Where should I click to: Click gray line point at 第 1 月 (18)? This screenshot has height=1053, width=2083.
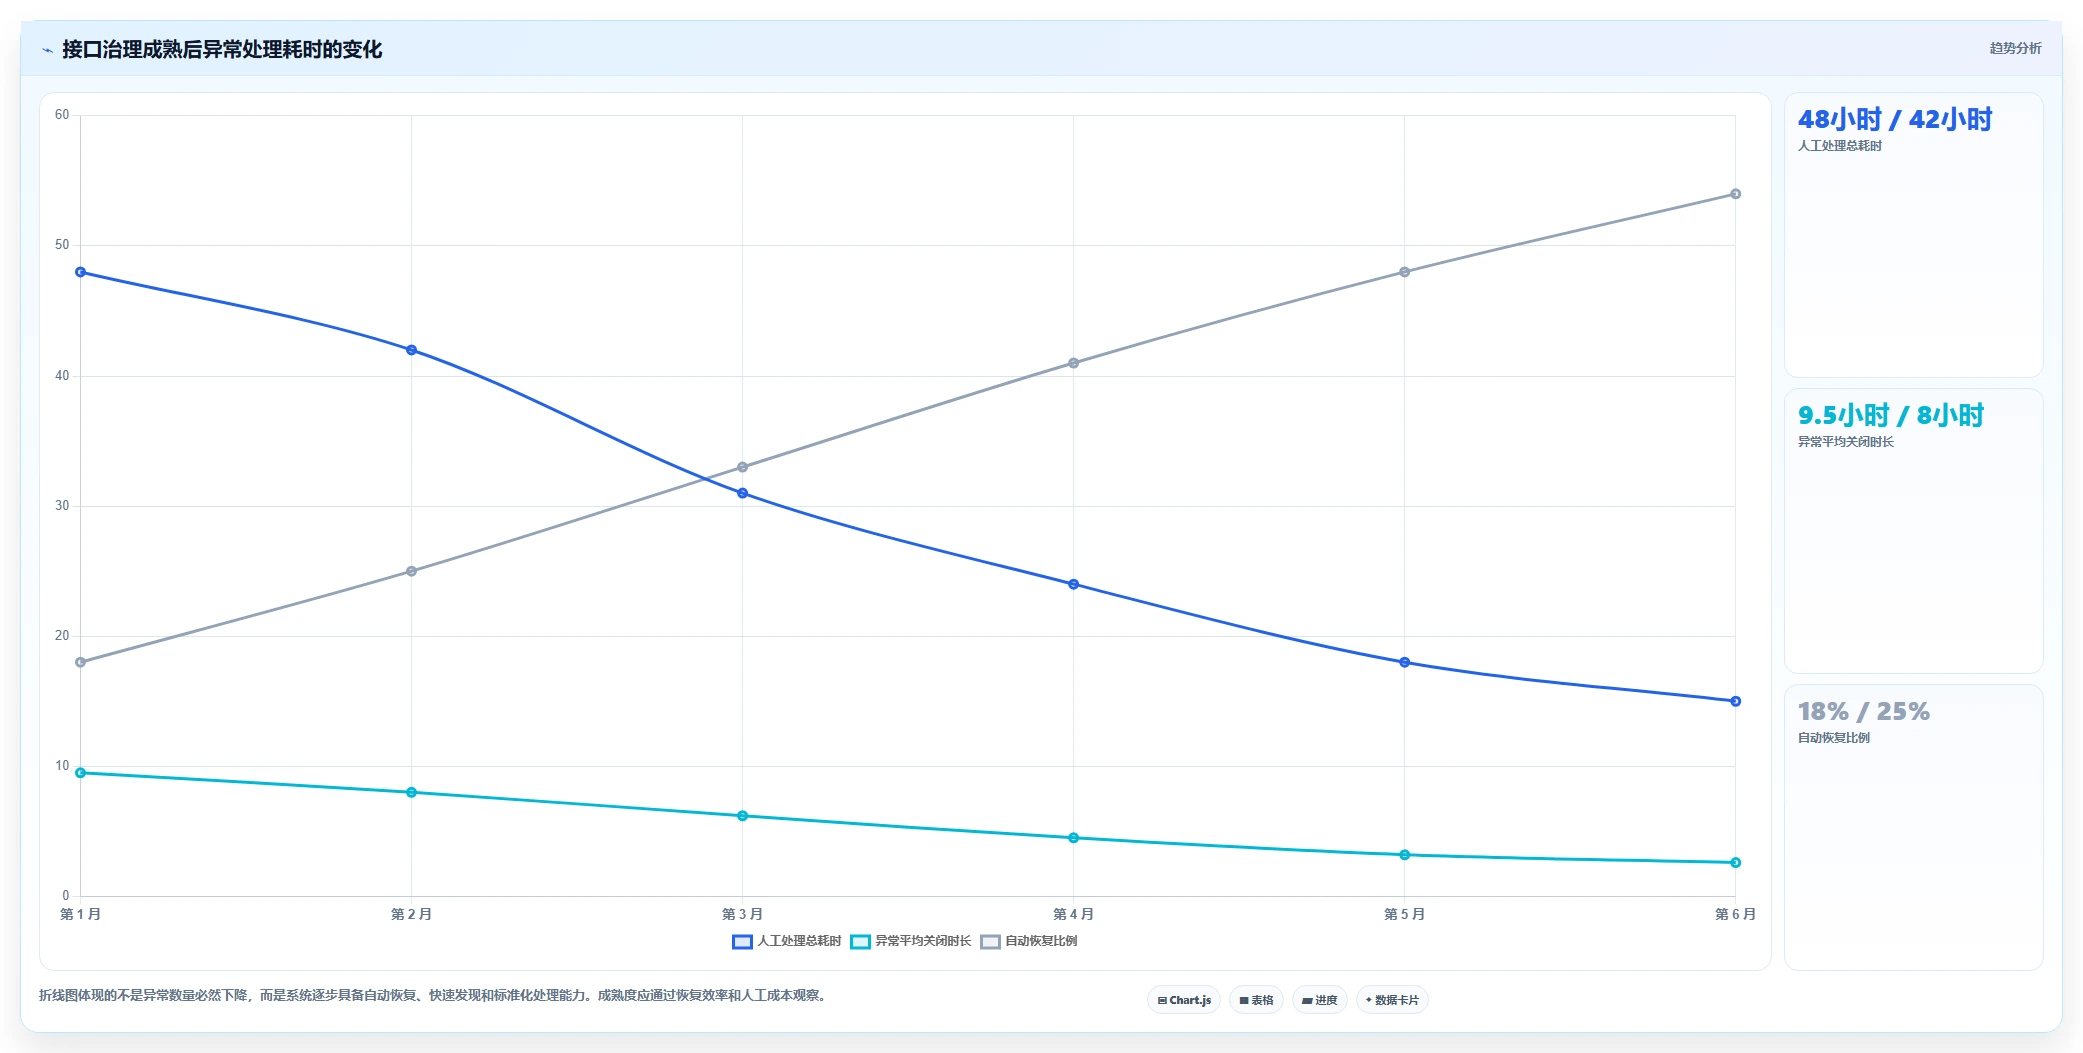[81, 662]
